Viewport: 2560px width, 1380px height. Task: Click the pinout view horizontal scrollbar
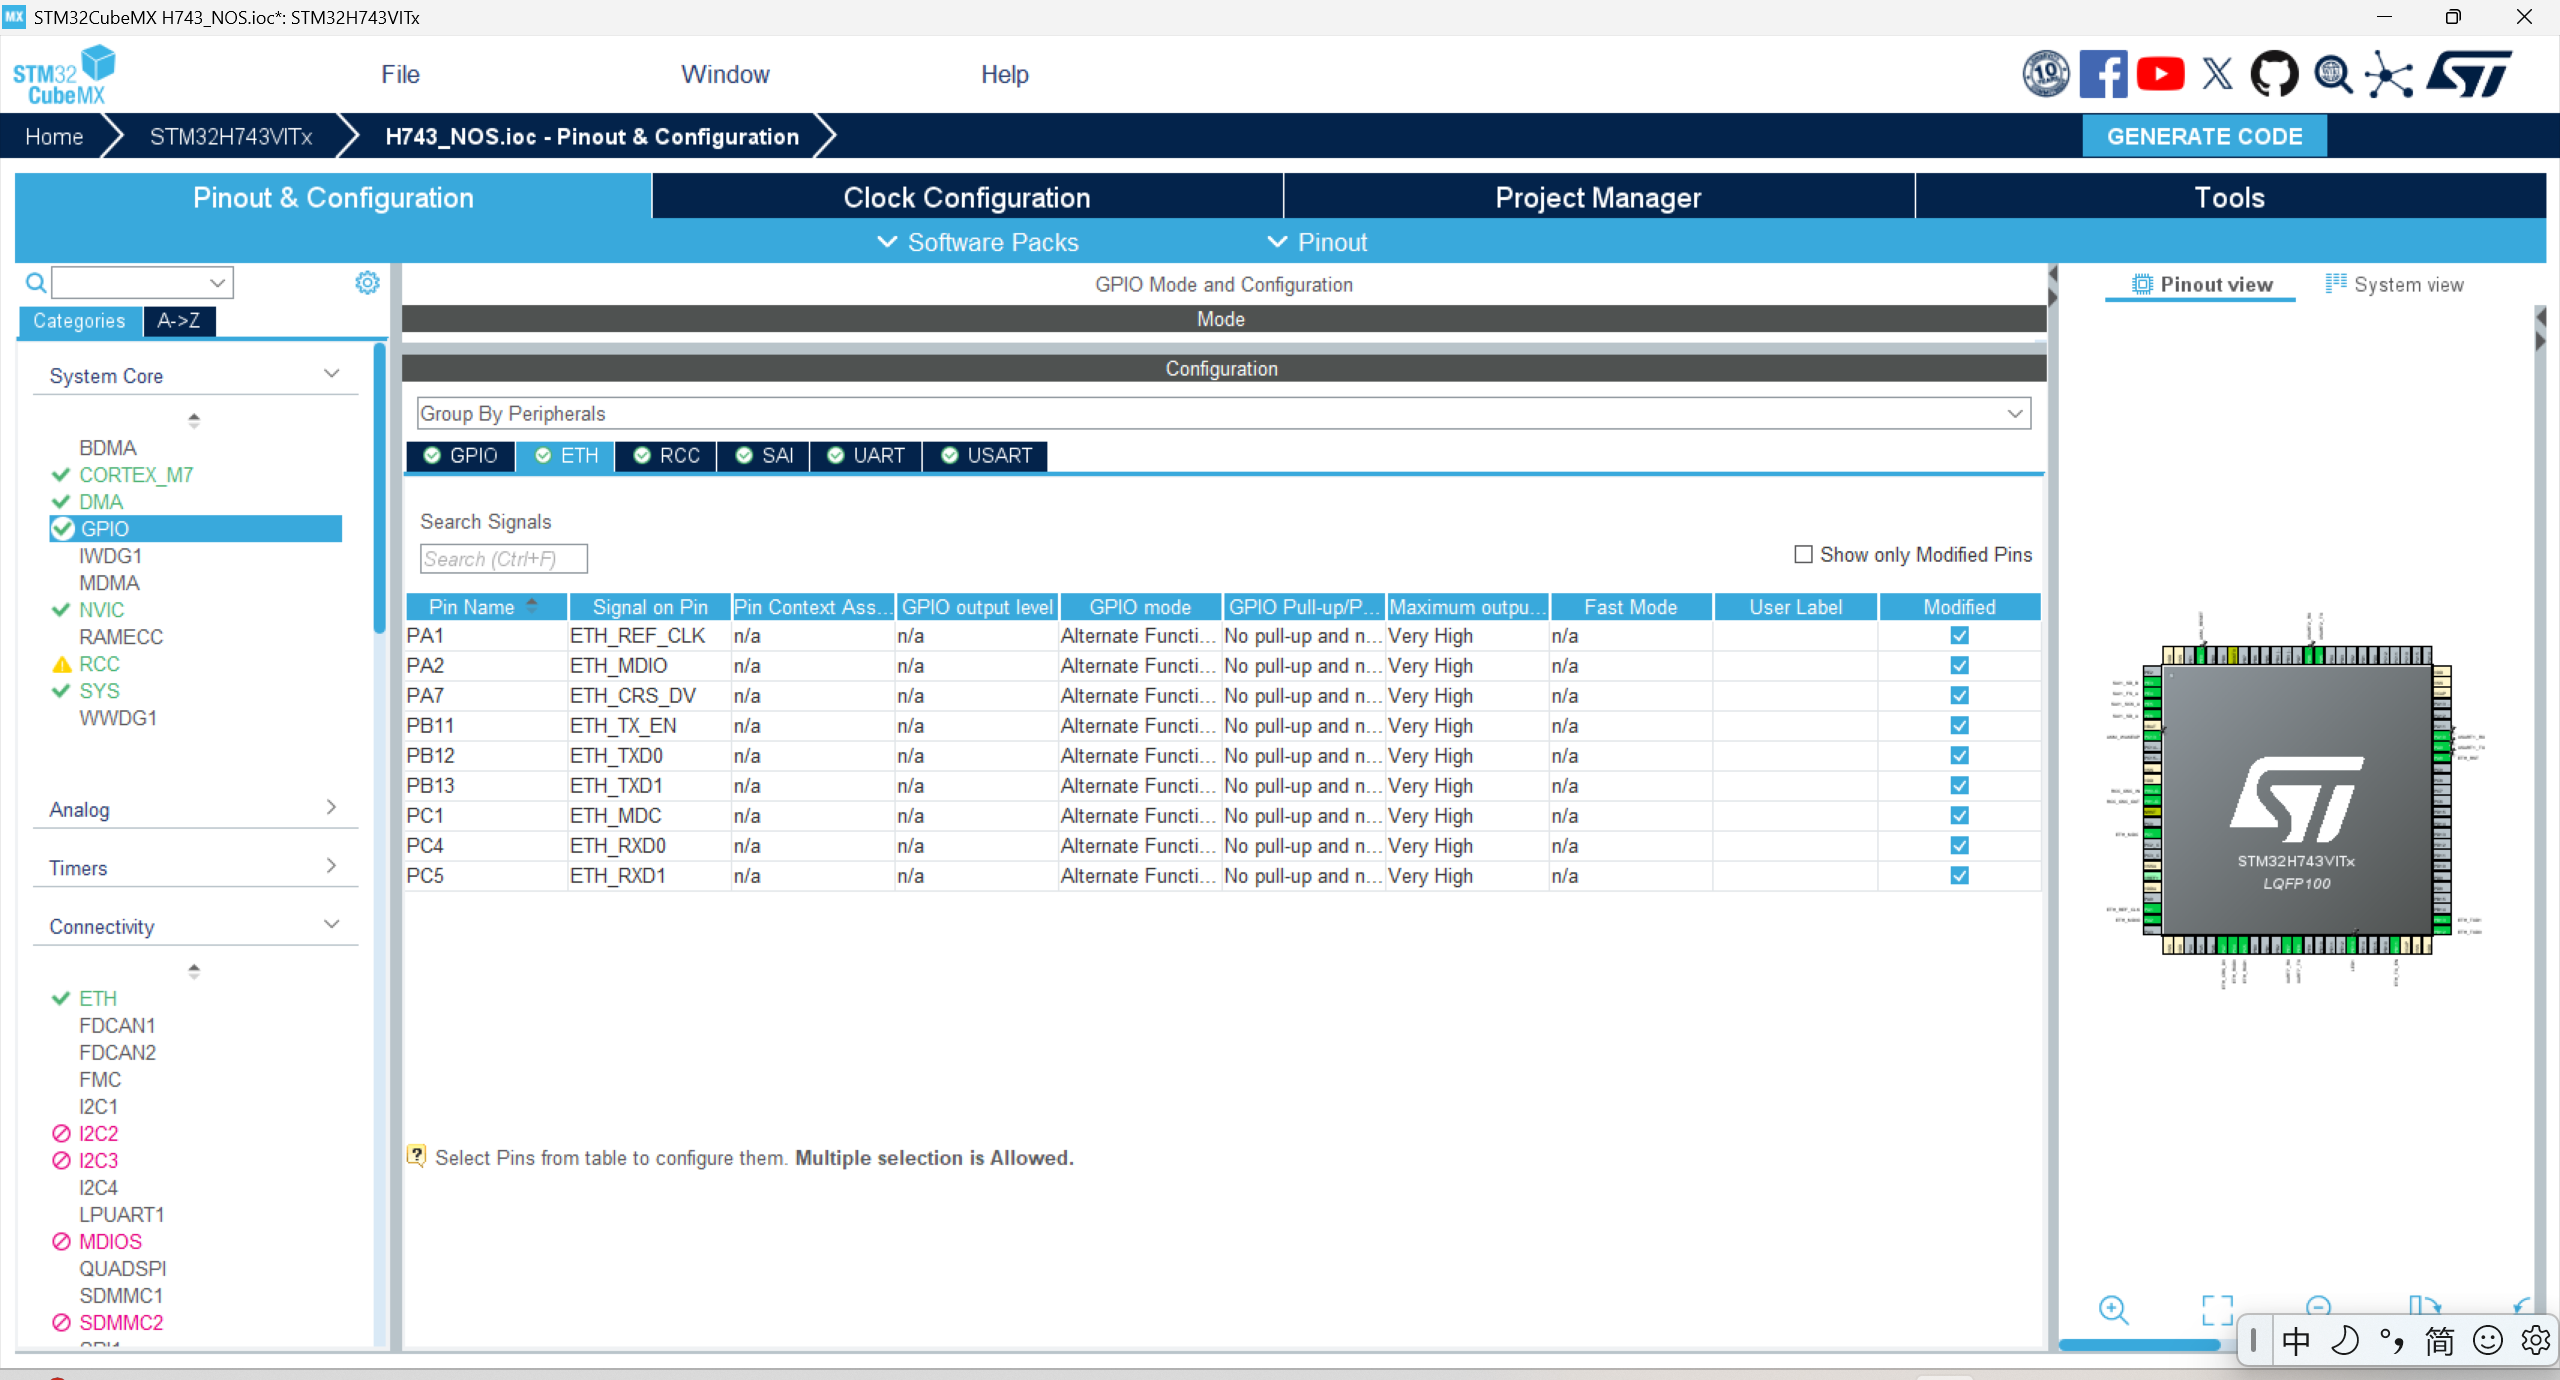coord(2140,1345)
